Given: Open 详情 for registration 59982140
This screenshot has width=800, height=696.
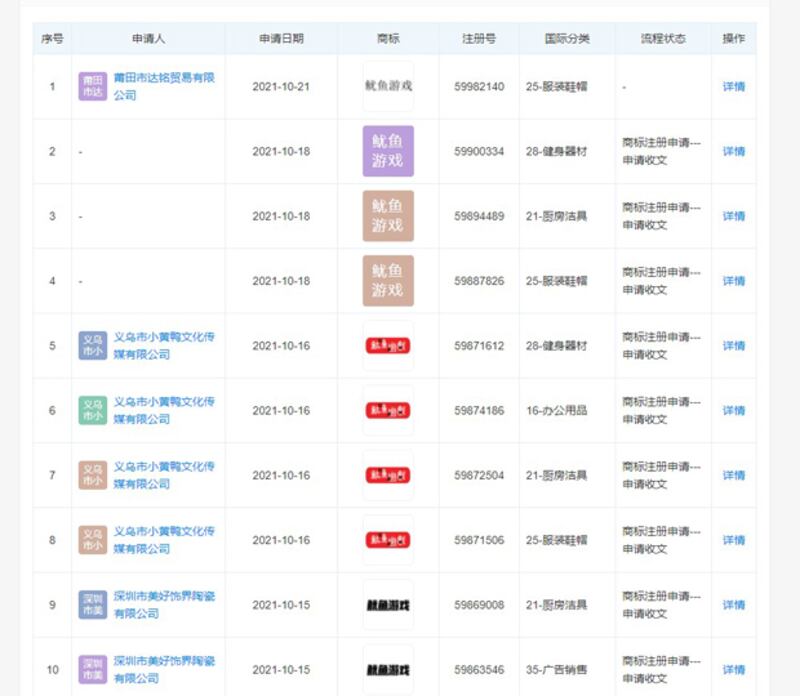Looking at the screenshot, I should coord(734,87).
